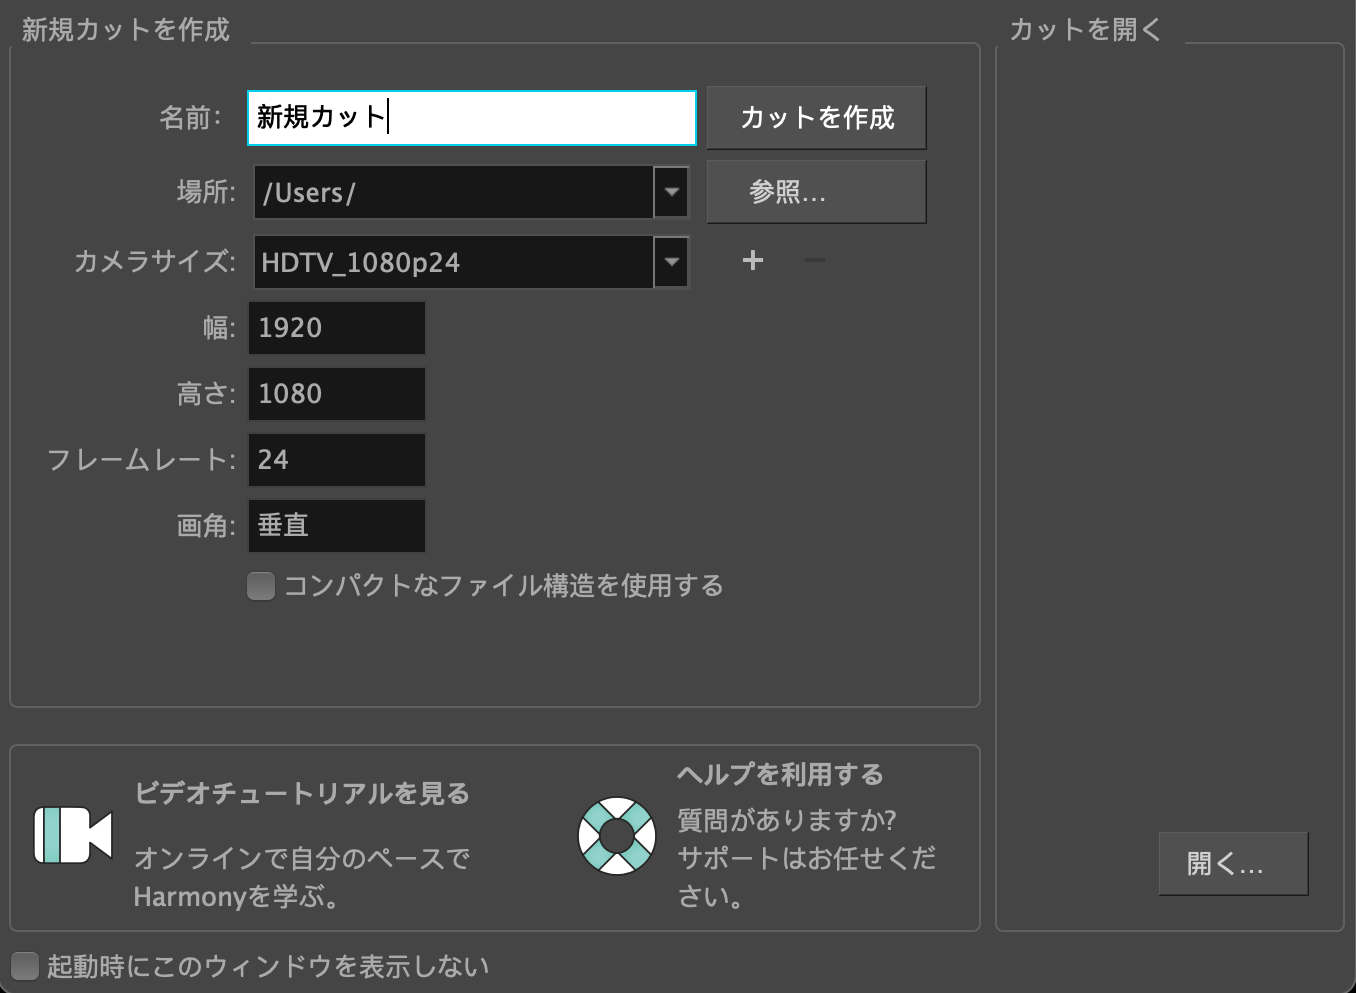The width and height of the screenshot is (1356, 993).
Task: Click the /Users/ location path field
Action: click(453, 192)
